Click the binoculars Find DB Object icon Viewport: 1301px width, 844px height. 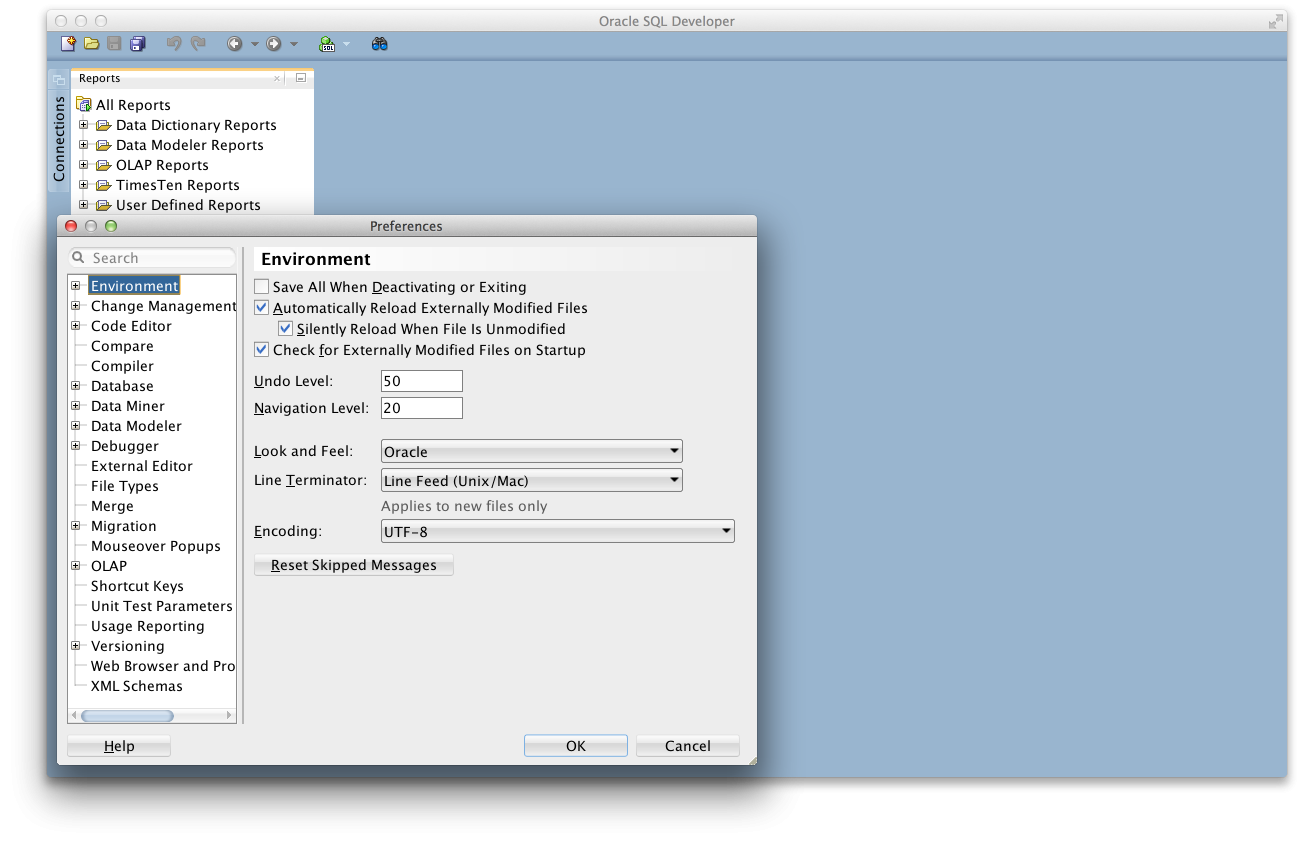tap(379, 44)
